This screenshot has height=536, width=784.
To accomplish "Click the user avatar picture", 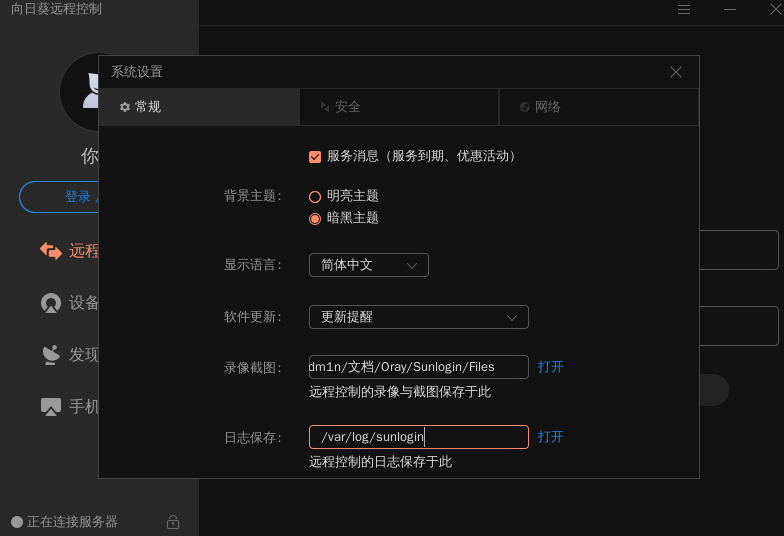I will (80, 92).
